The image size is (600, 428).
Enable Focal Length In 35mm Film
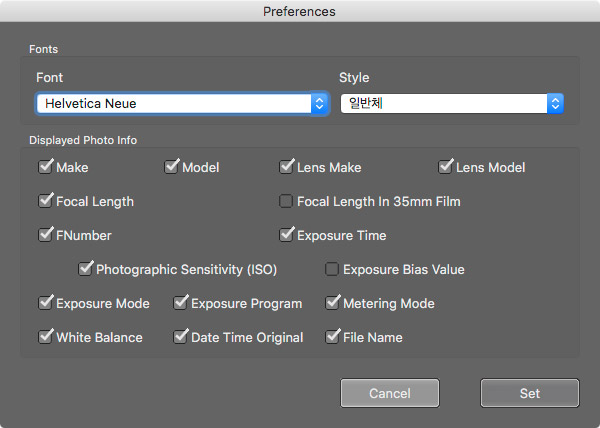point(287,201)
